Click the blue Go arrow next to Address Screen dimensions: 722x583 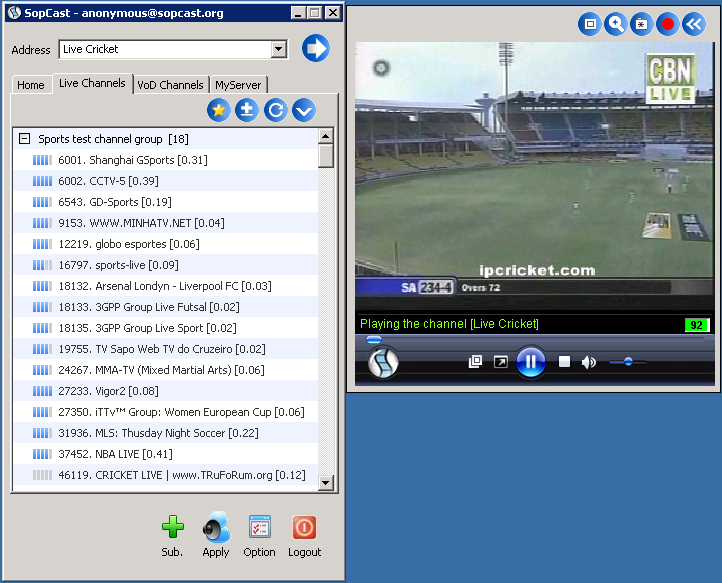(x=315, y=48)
